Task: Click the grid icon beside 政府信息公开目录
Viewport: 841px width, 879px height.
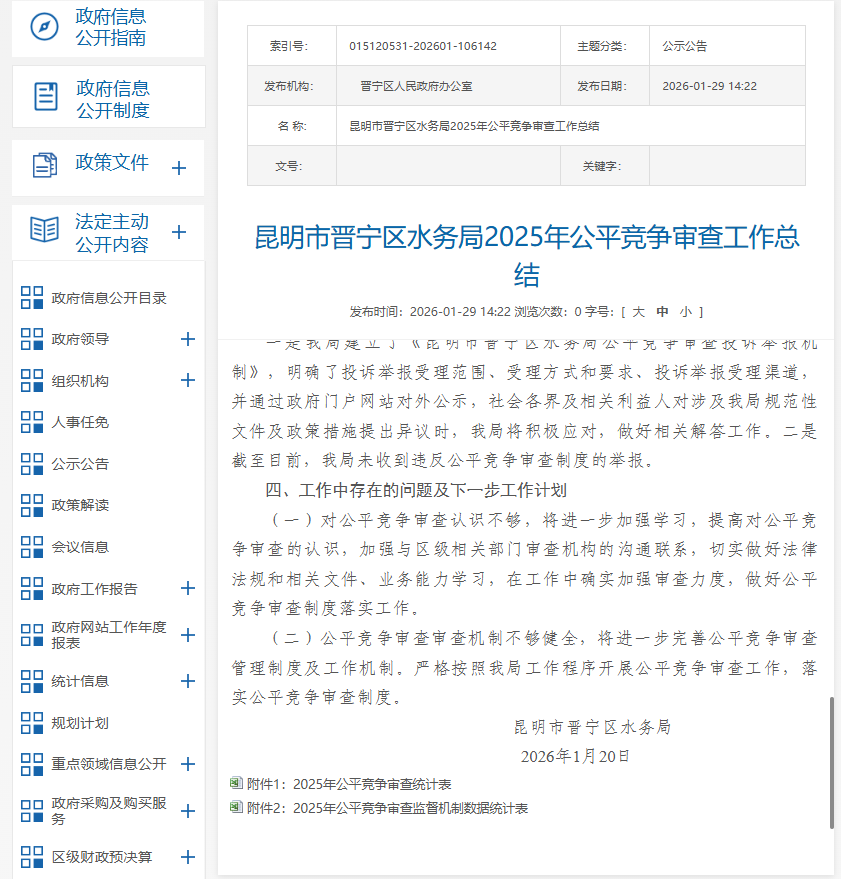Action: click(x=32, y=297)
